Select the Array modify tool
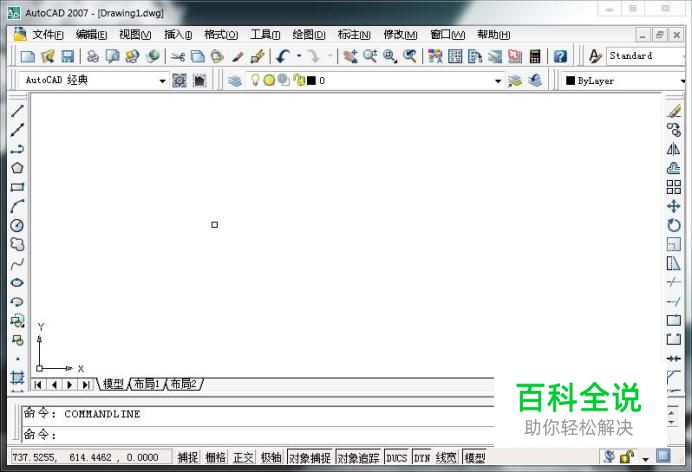 pos(673,187)
